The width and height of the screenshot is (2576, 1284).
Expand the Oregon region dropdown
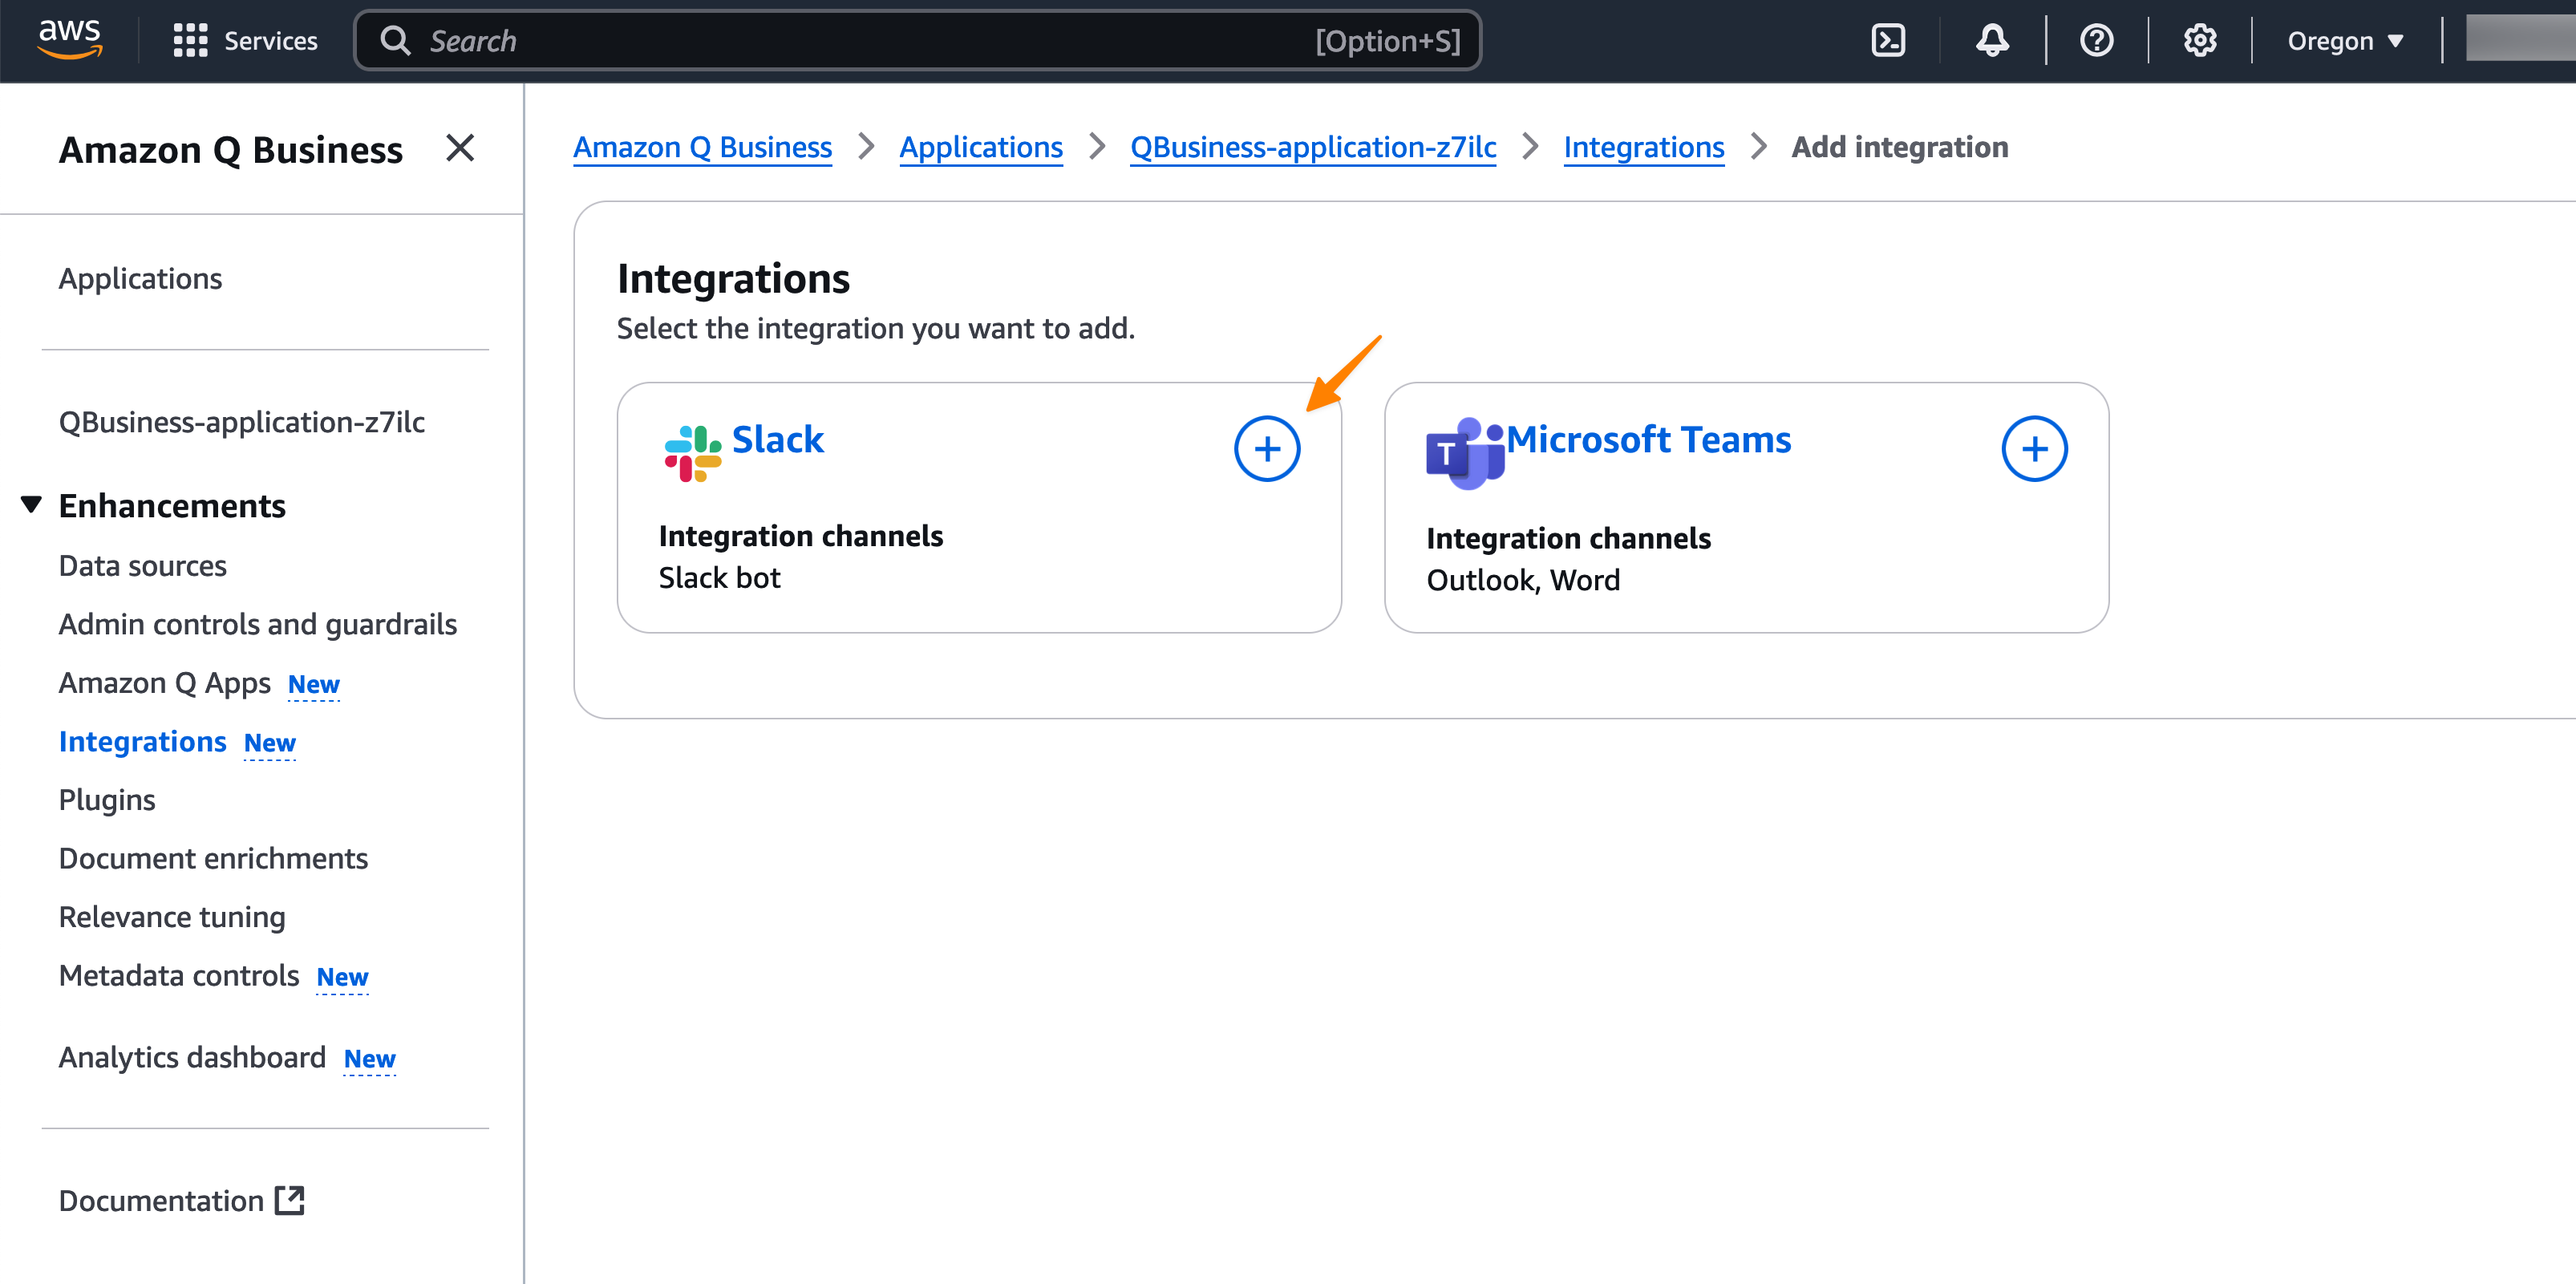[2343, 41]
